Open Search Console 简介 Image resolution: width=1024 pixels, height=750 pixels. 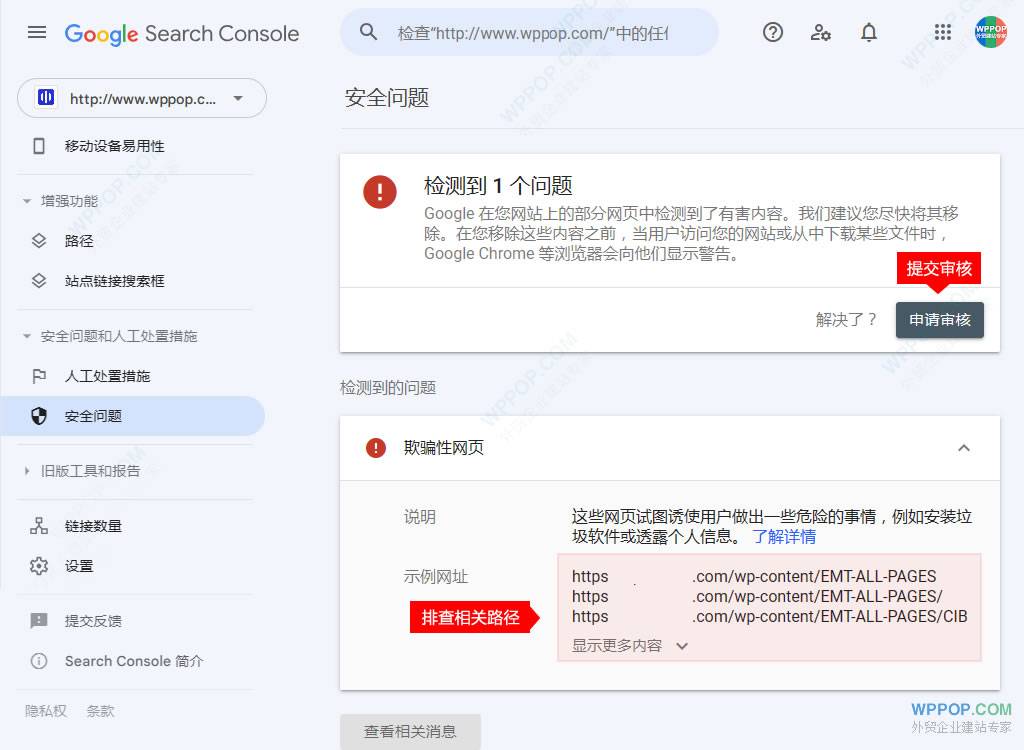click(133, 661)
